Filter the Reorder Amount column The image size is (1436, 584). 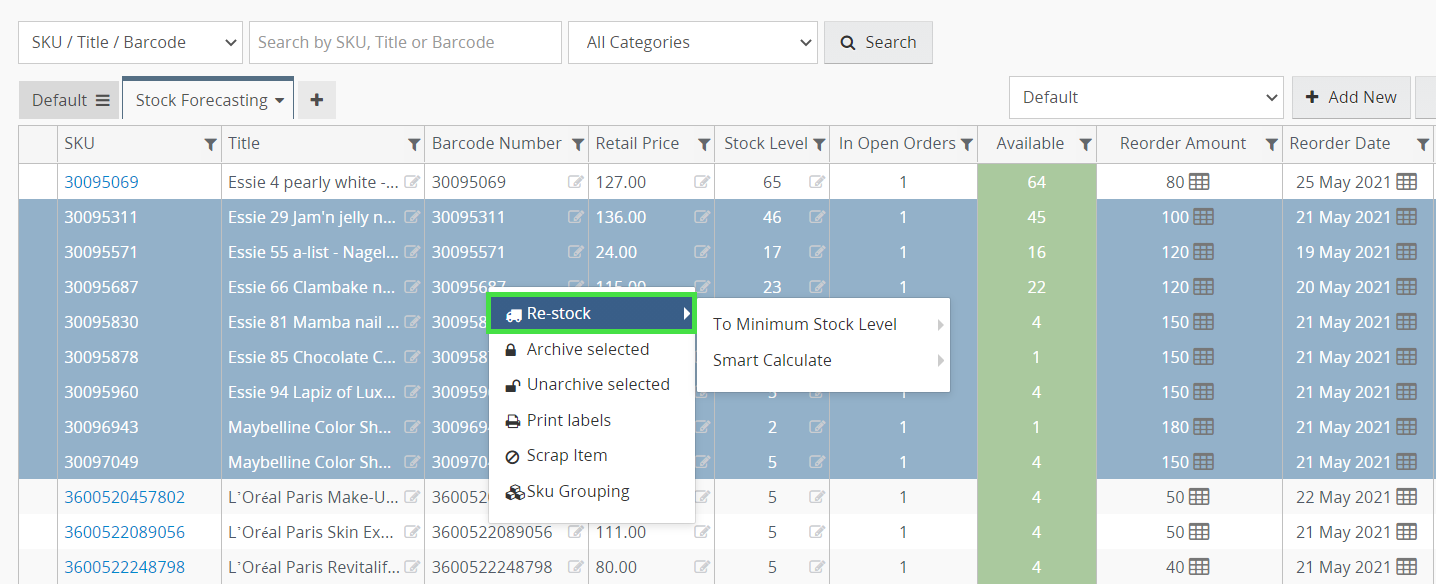click(1271, 145)
